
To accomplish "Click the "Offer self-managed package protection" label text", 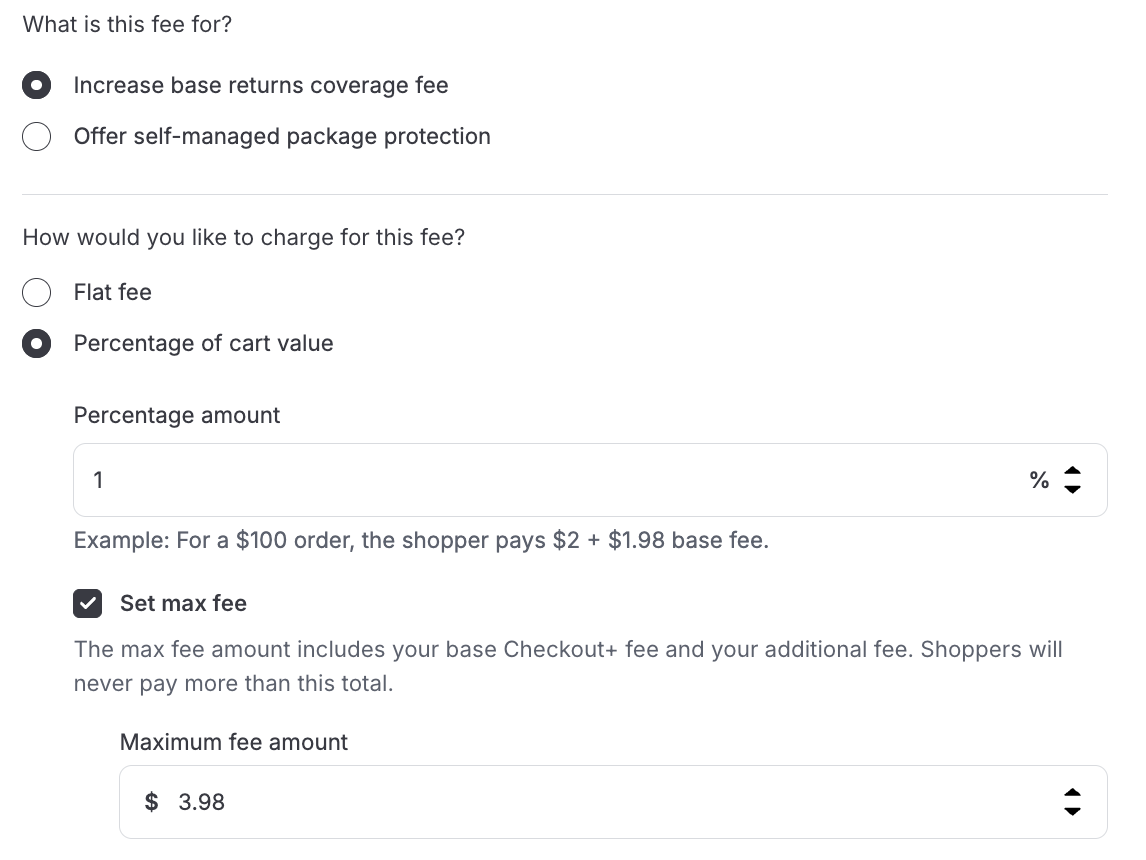I will pyautogui.click(x=282, y=137).
